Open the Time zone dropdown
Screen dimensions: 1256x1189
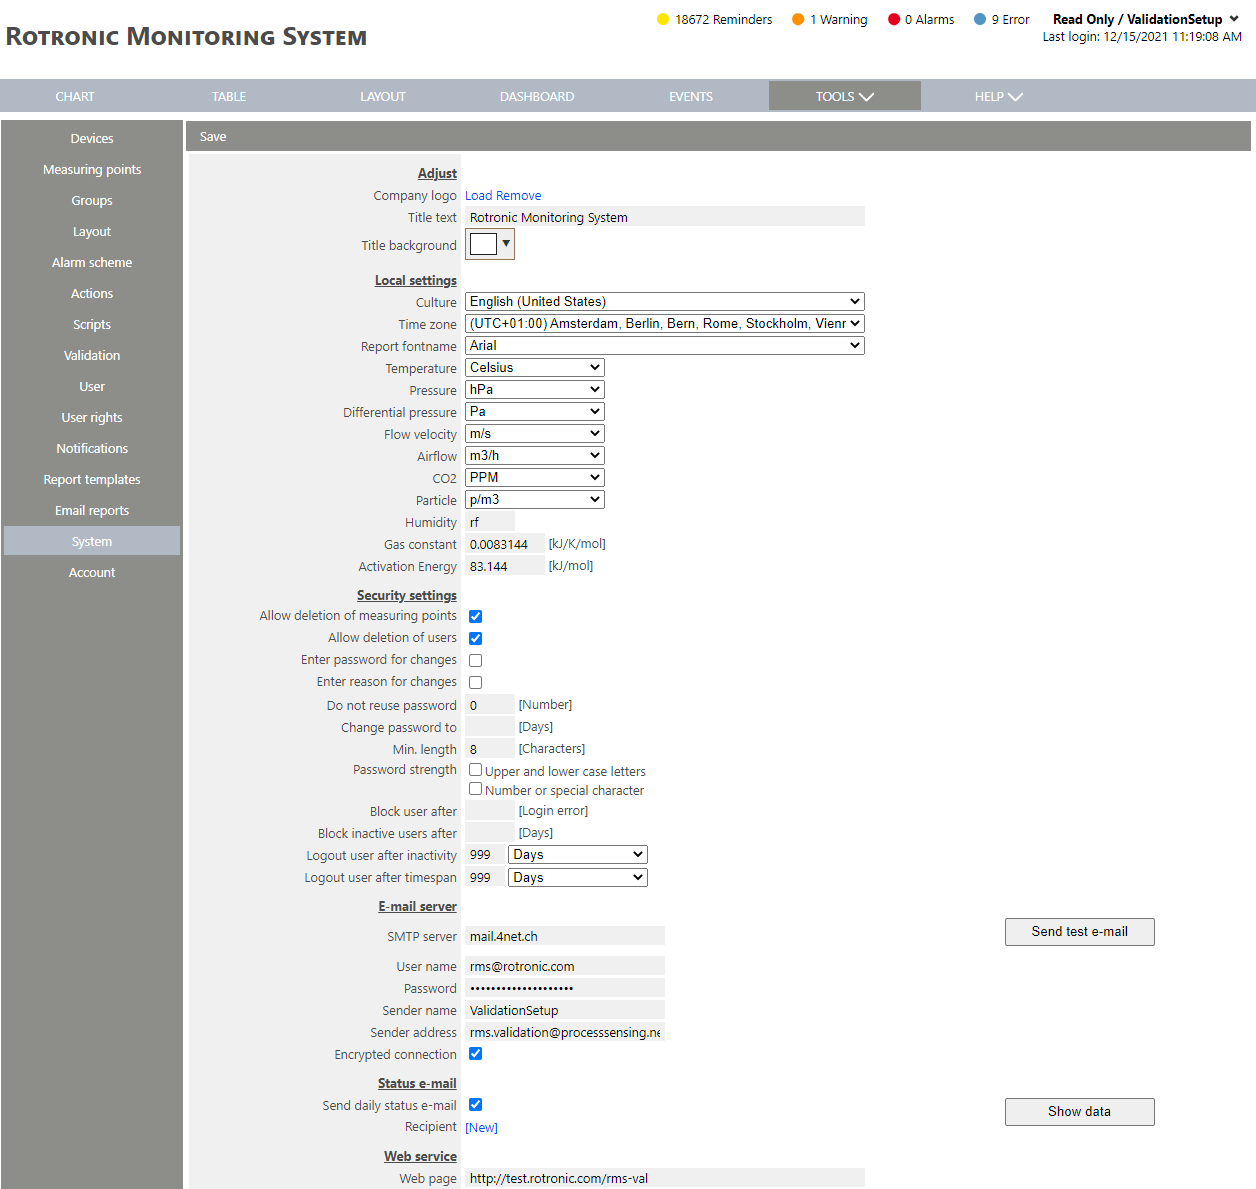coord(665,323)
